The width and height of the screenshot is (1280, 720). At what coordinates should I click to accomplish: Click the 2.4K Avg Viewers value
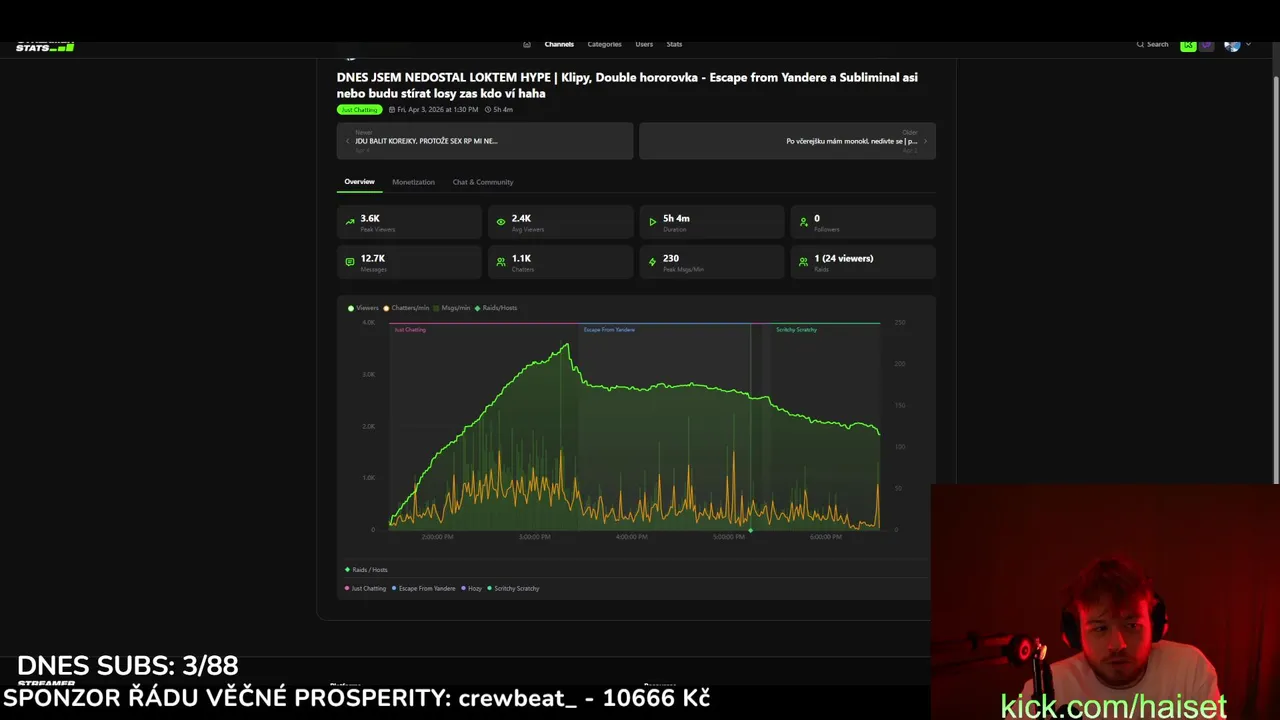(521, 218)
